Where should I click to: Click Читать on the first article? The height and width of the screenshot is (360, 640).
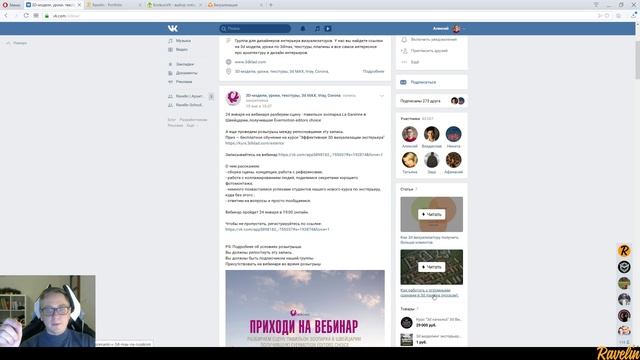tap(431, 214)
